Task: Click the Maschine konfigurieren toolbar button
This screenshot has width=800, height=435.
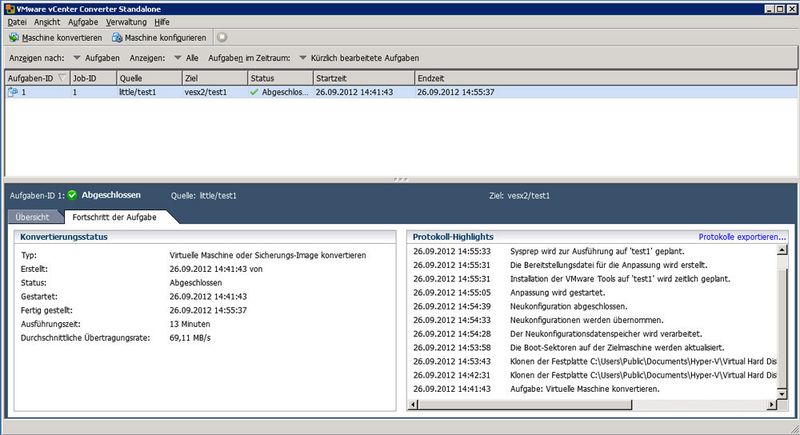Action: 159,38
